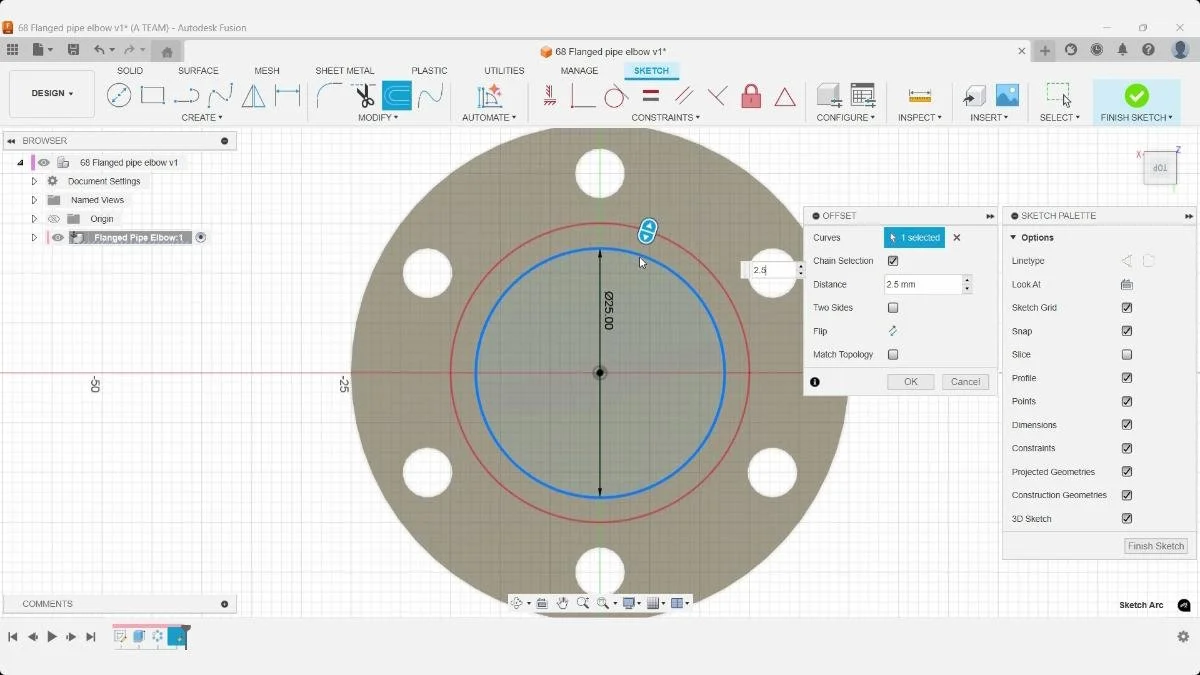Image resolution: width=1200 pixels, height=675 pixels.
Task: Toggle visibility eye of Origin folder
Action: (x=54, y=219)
